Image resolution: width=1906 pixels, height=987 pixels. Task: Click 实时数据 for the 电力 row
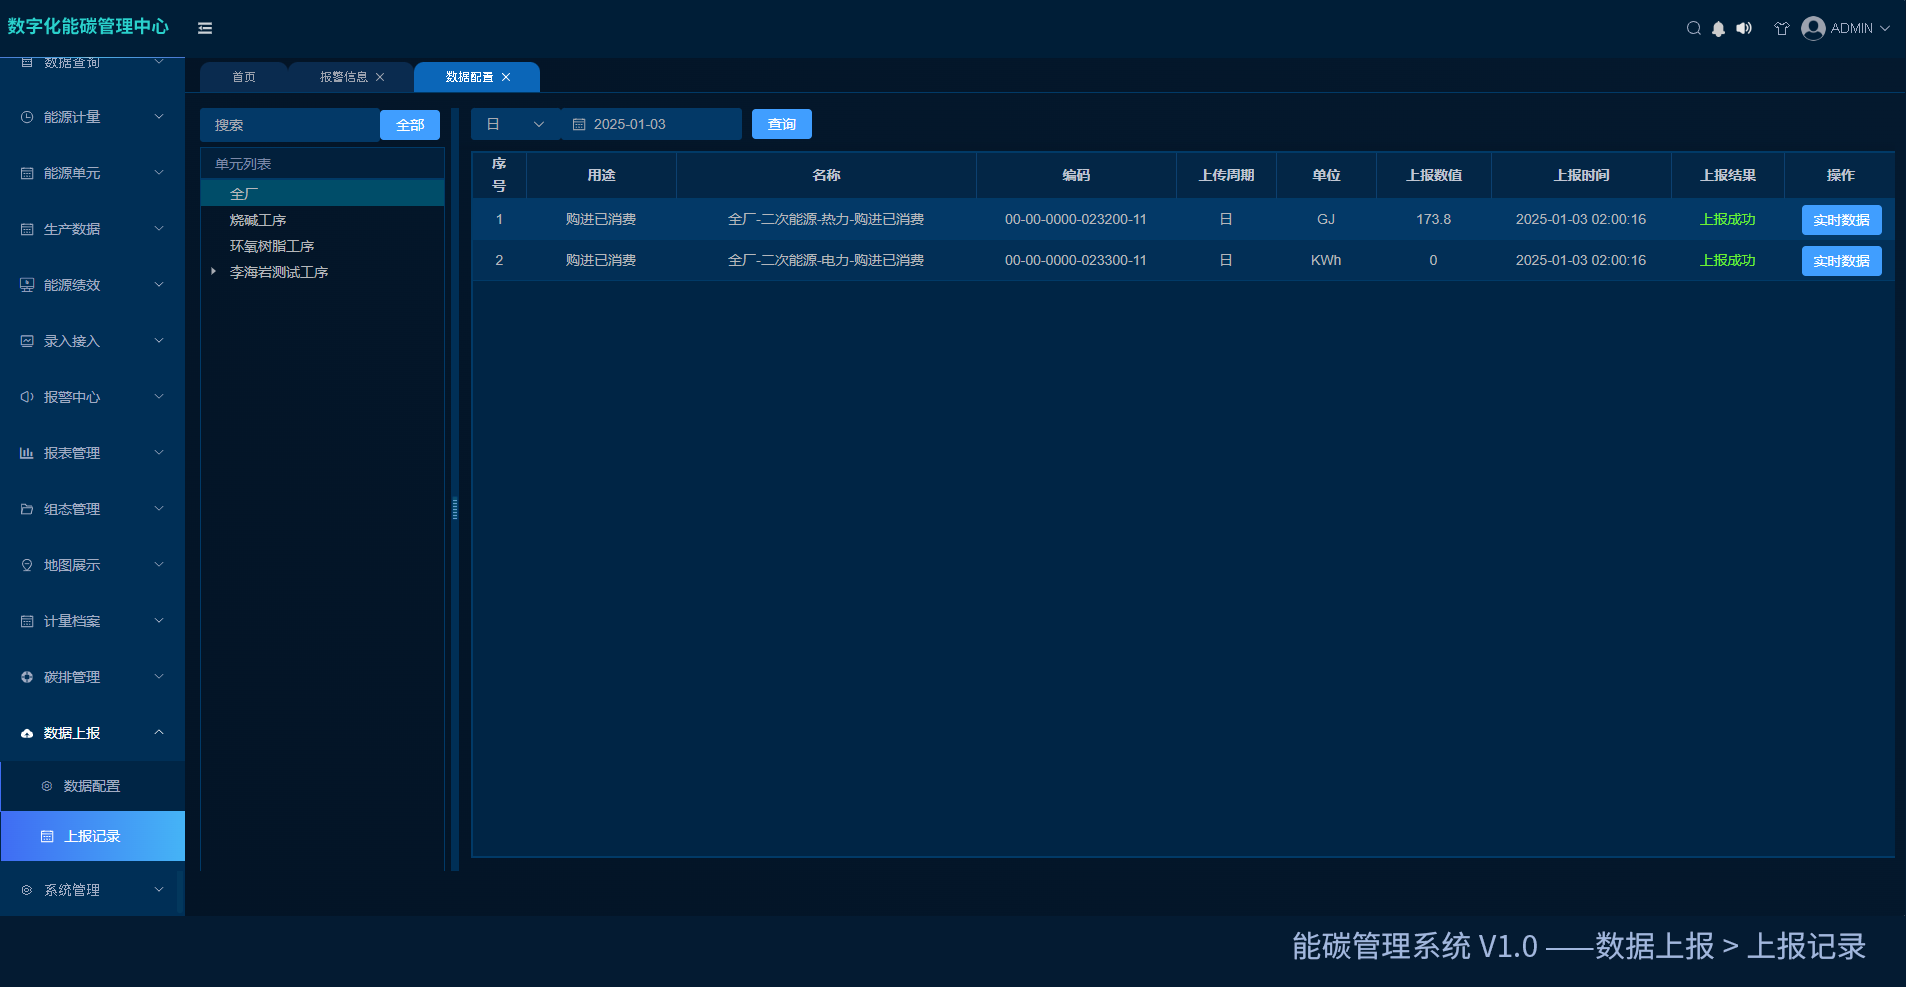pyautogui.click(x=1841, y=261)
